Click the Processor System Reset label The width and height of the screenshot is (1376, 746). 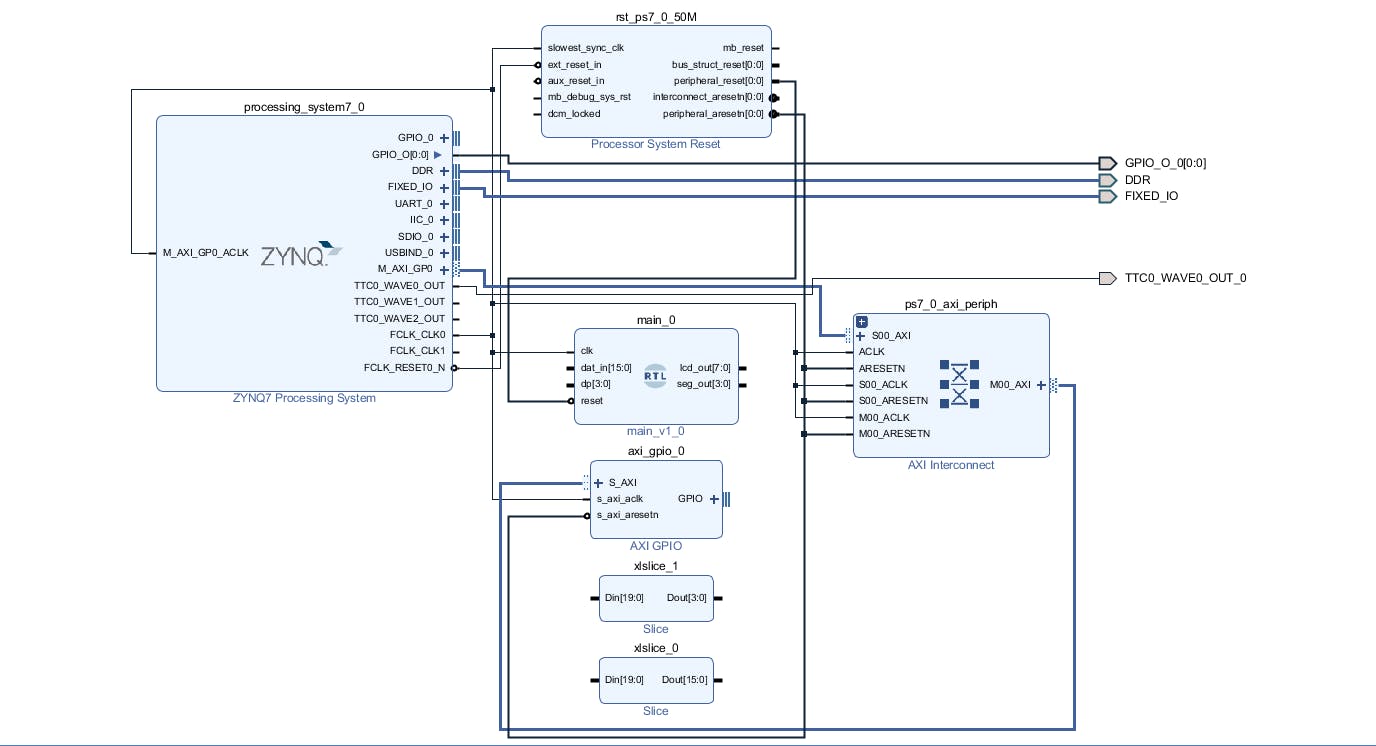(656, 144)
